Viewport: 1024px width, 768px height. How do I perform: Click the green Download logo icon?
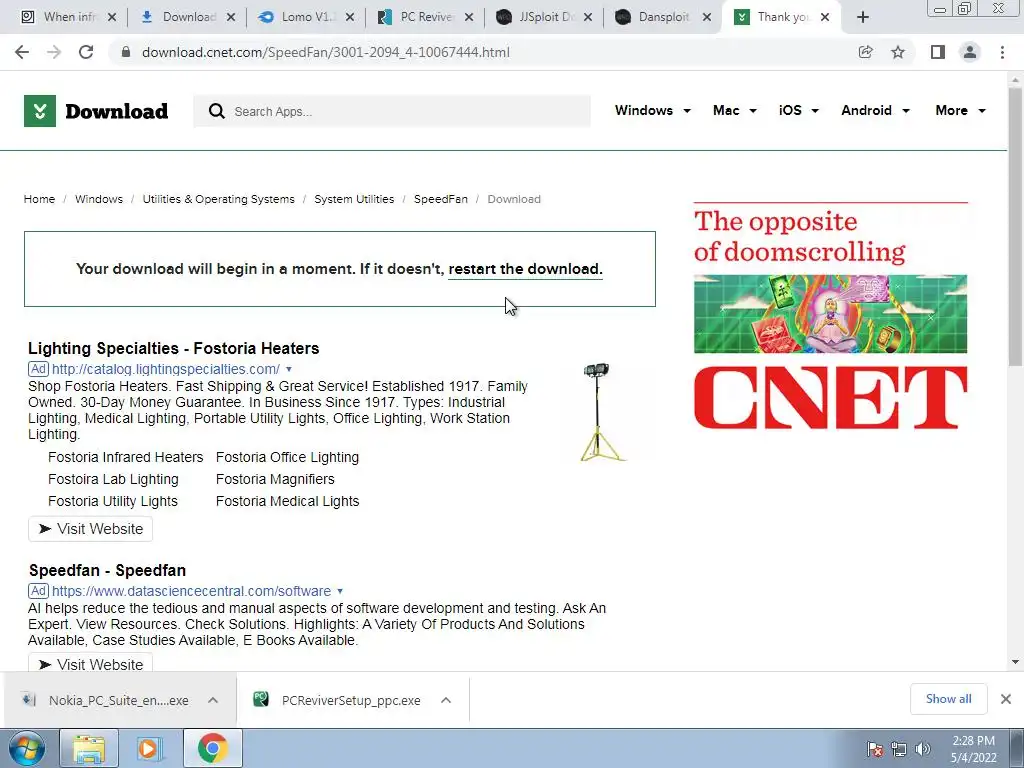tap(40, 111)
